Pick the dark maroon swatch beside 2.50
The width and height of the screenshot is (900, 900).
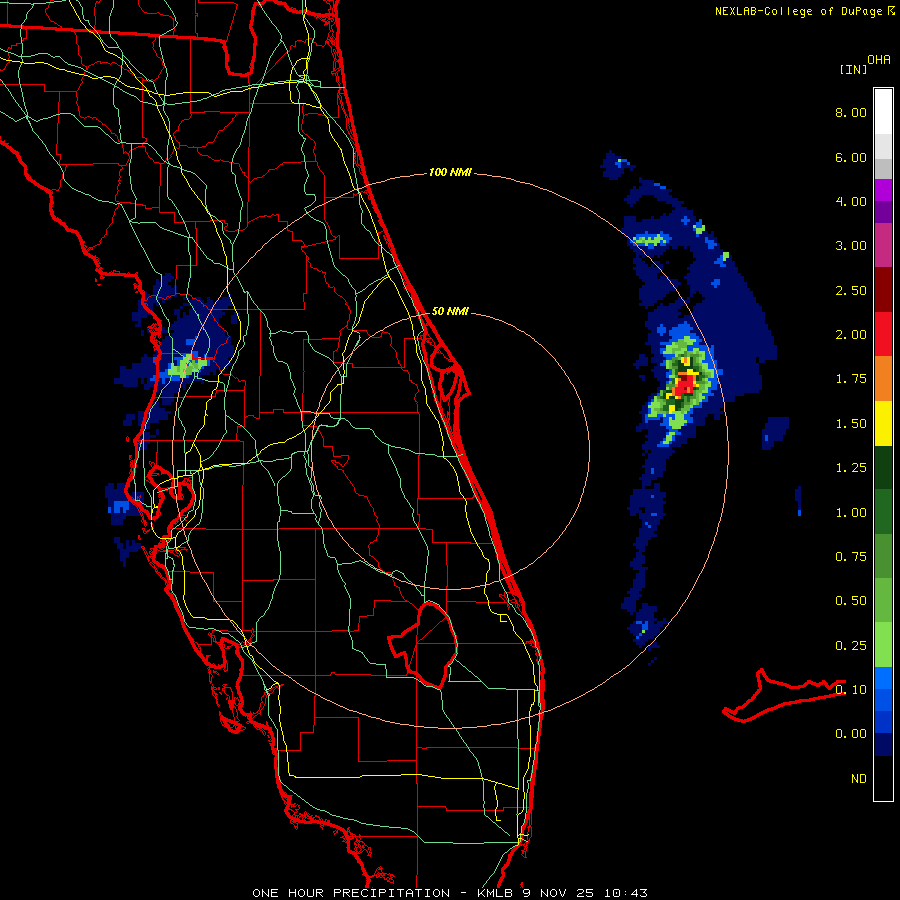click(883, 290)
